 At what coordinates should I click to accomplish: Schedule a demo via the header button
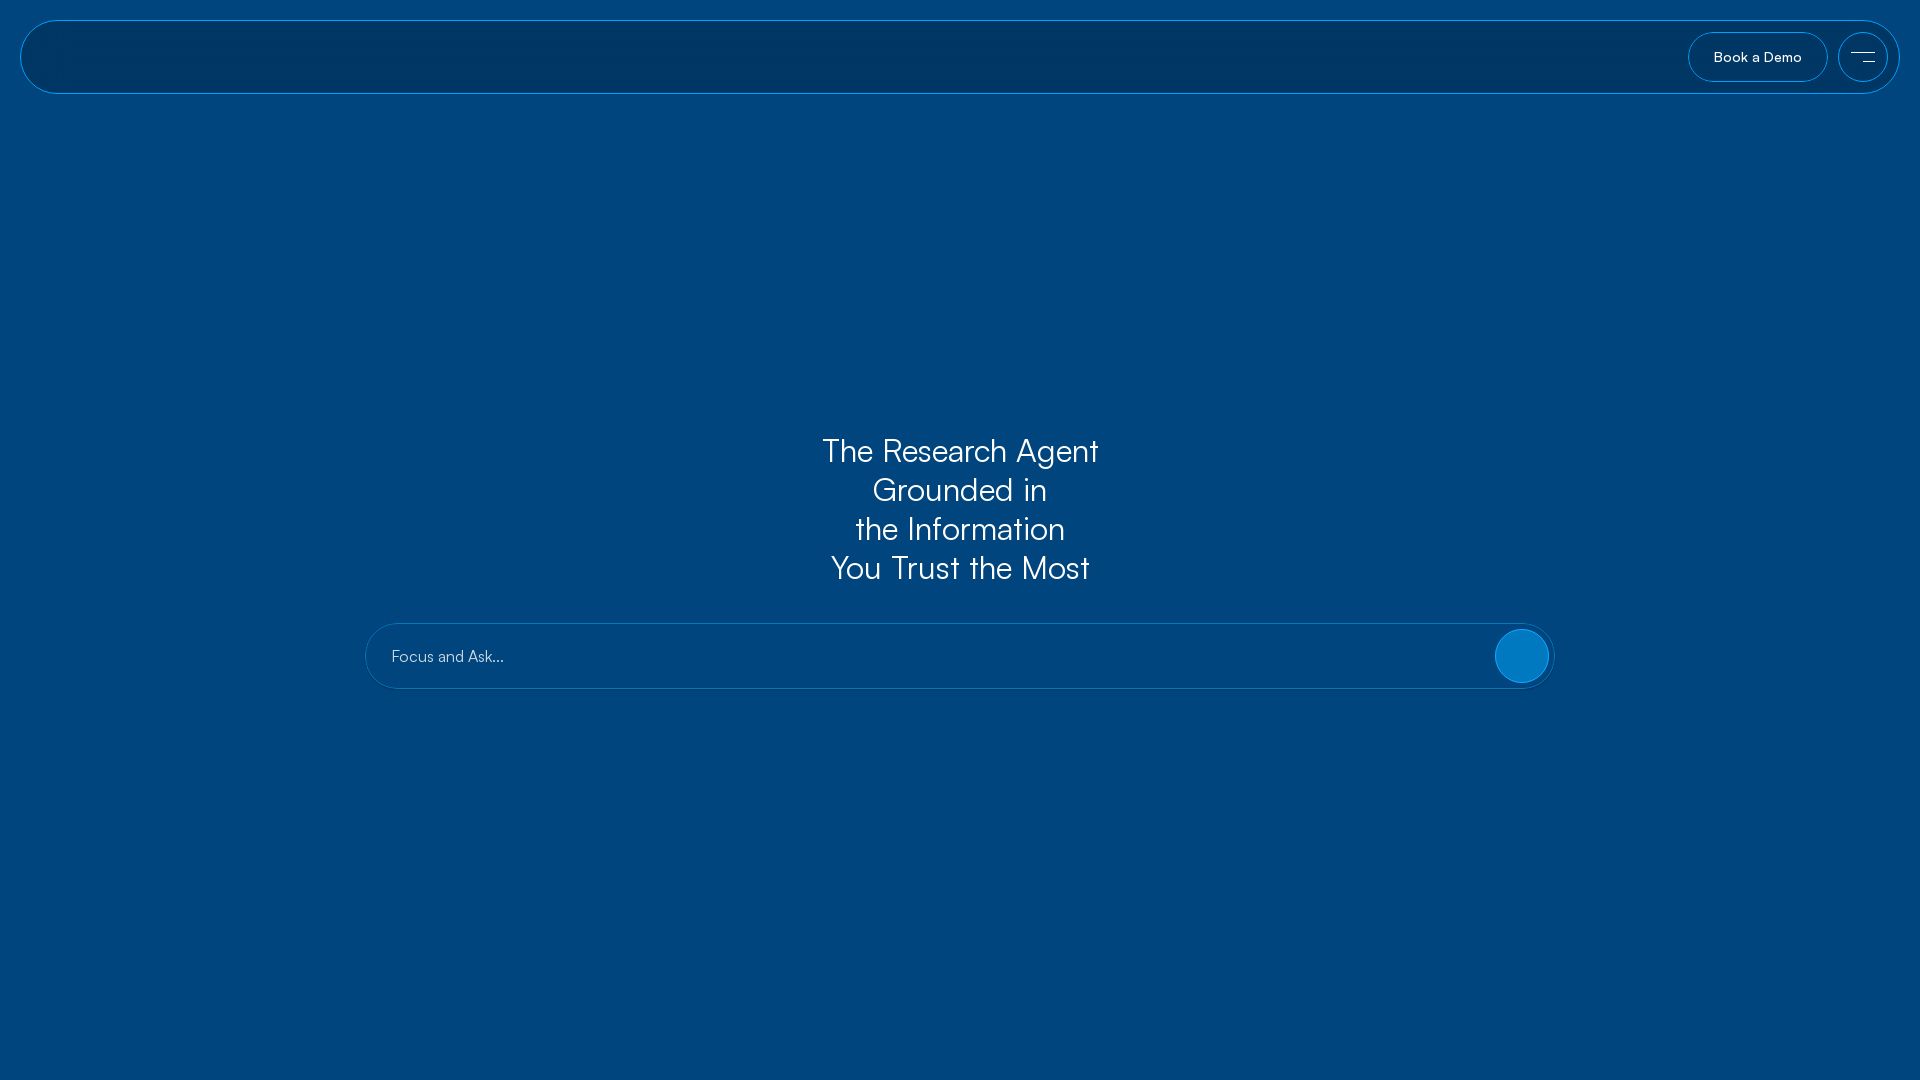[1757, 57]
